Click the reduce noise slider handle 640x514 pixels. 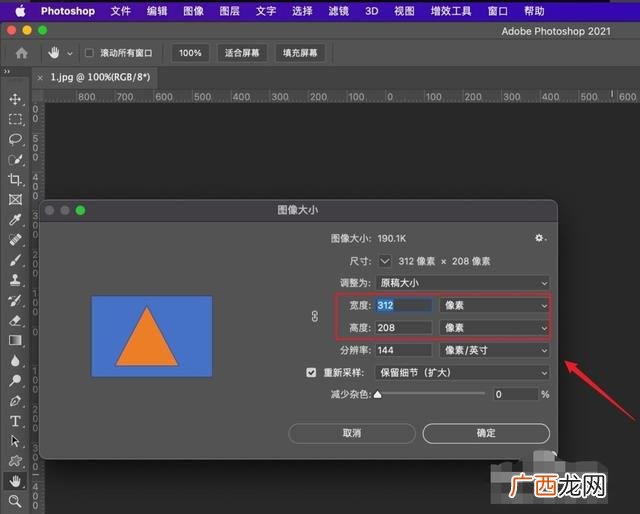[378, 394]
